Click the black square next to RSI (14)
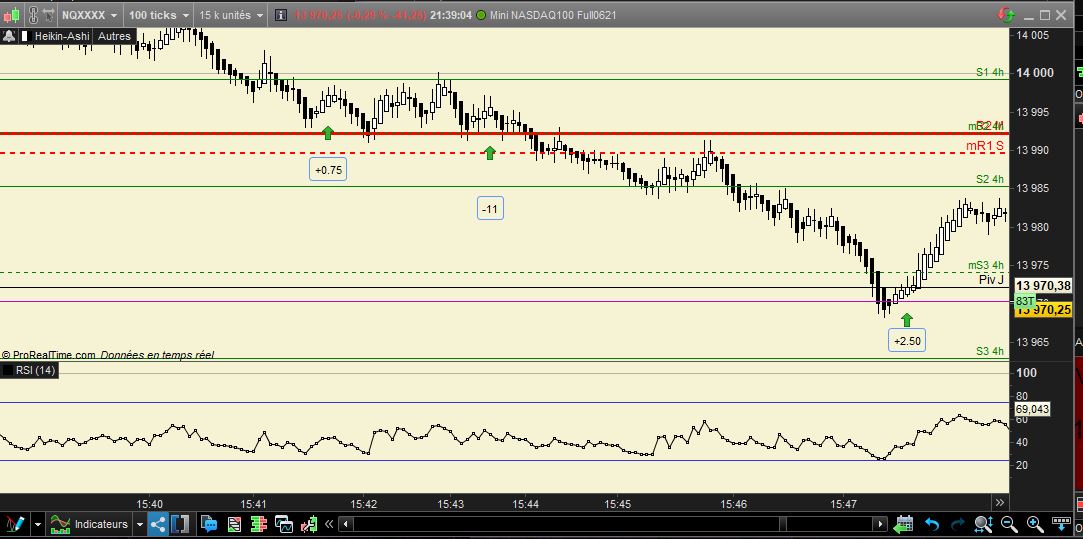 pyautogui.click(x=8, y=371)
